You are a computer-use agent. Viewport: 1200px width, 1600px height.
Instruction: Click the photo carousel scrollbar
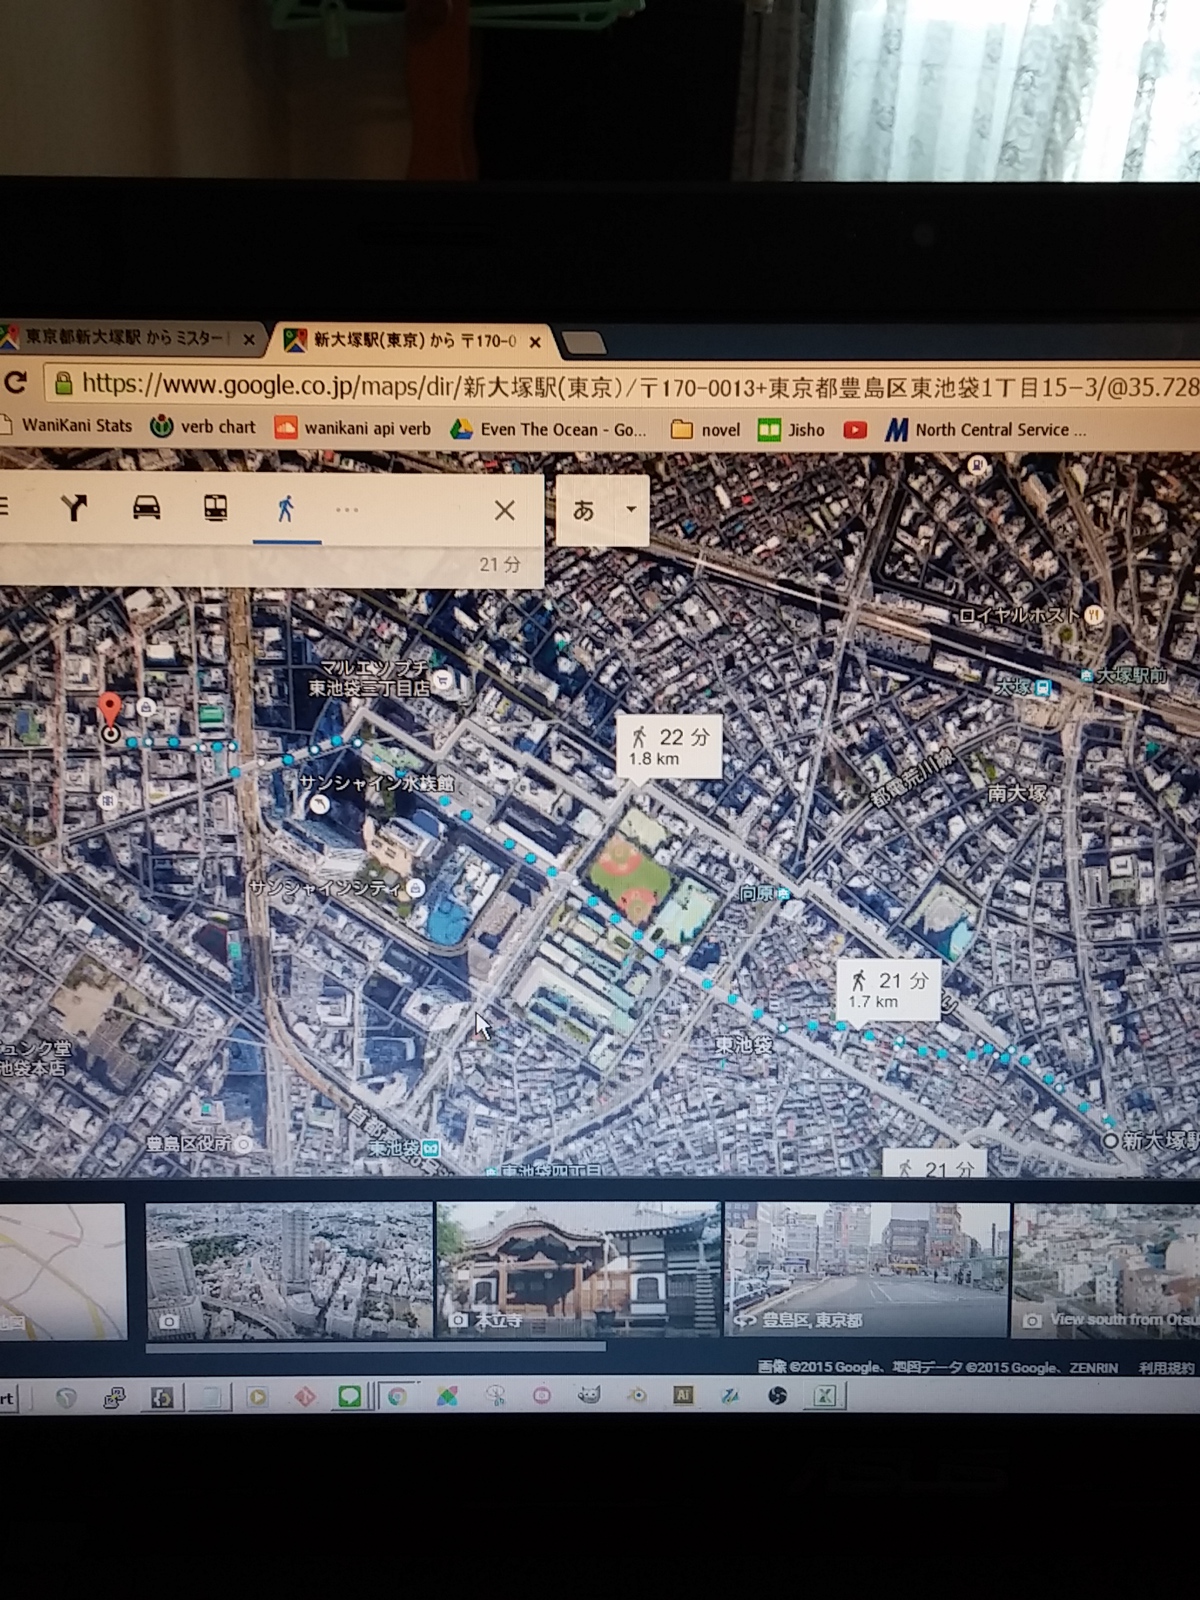pyautogui.click(x=376, y=1347)
